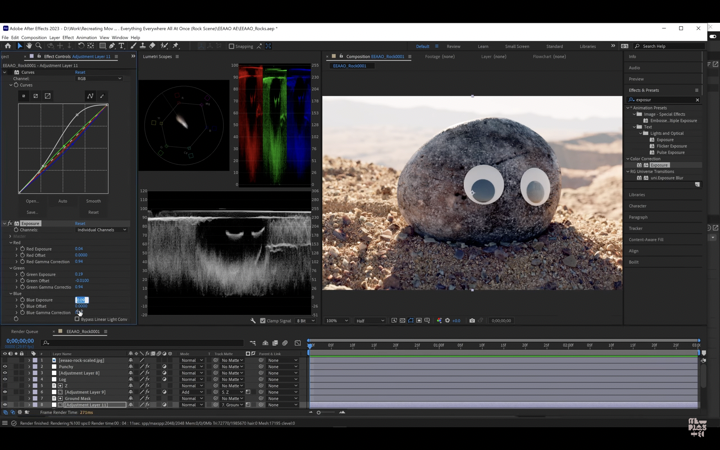Expand the Punchy layer properties
Screen dimensions: 720x450
(29, 367)
